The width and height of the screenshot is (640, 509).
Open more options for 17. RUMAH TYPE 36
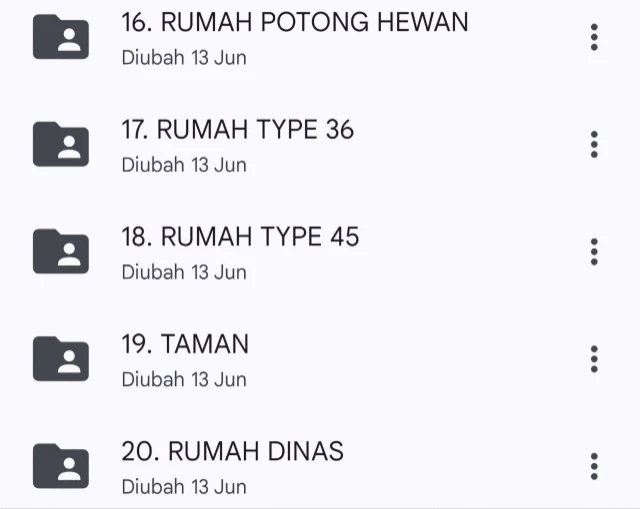(x=594, y=144)
